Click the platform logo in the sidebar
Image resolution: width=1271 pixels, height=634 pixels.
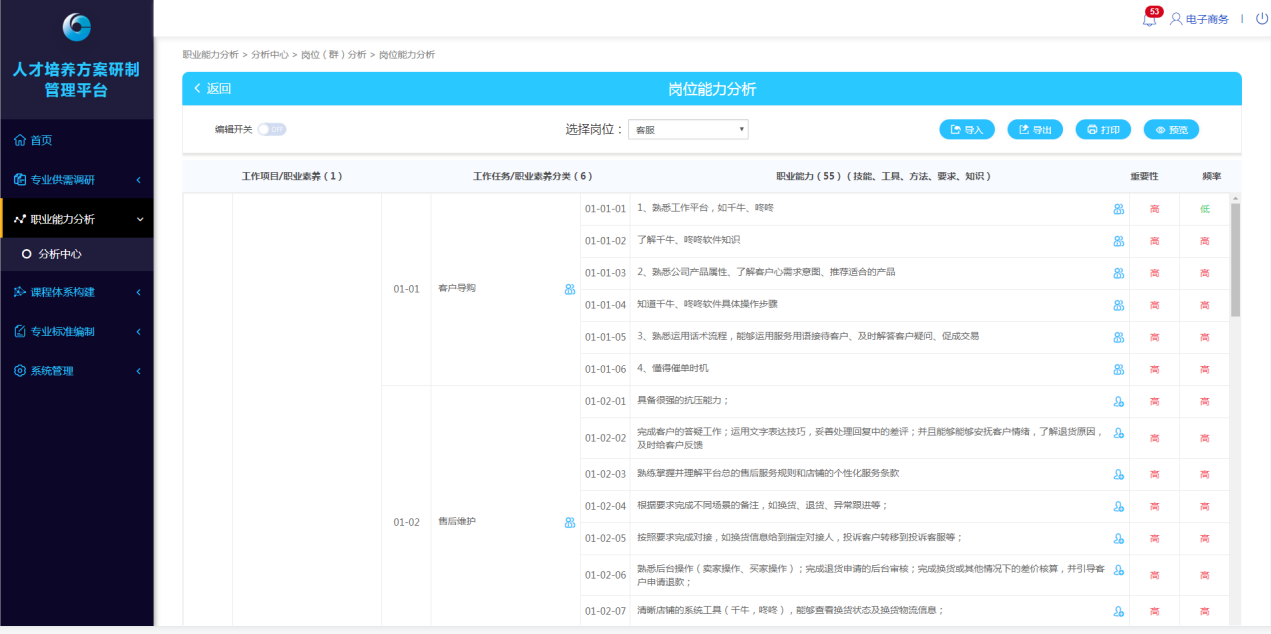[76, 28]
